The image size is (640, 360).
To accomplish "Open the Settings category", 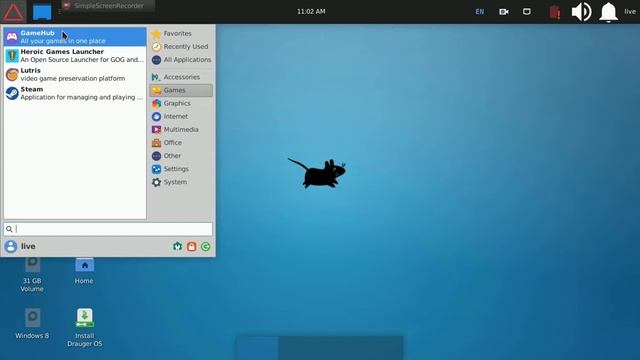I will (x=181, y=169).
